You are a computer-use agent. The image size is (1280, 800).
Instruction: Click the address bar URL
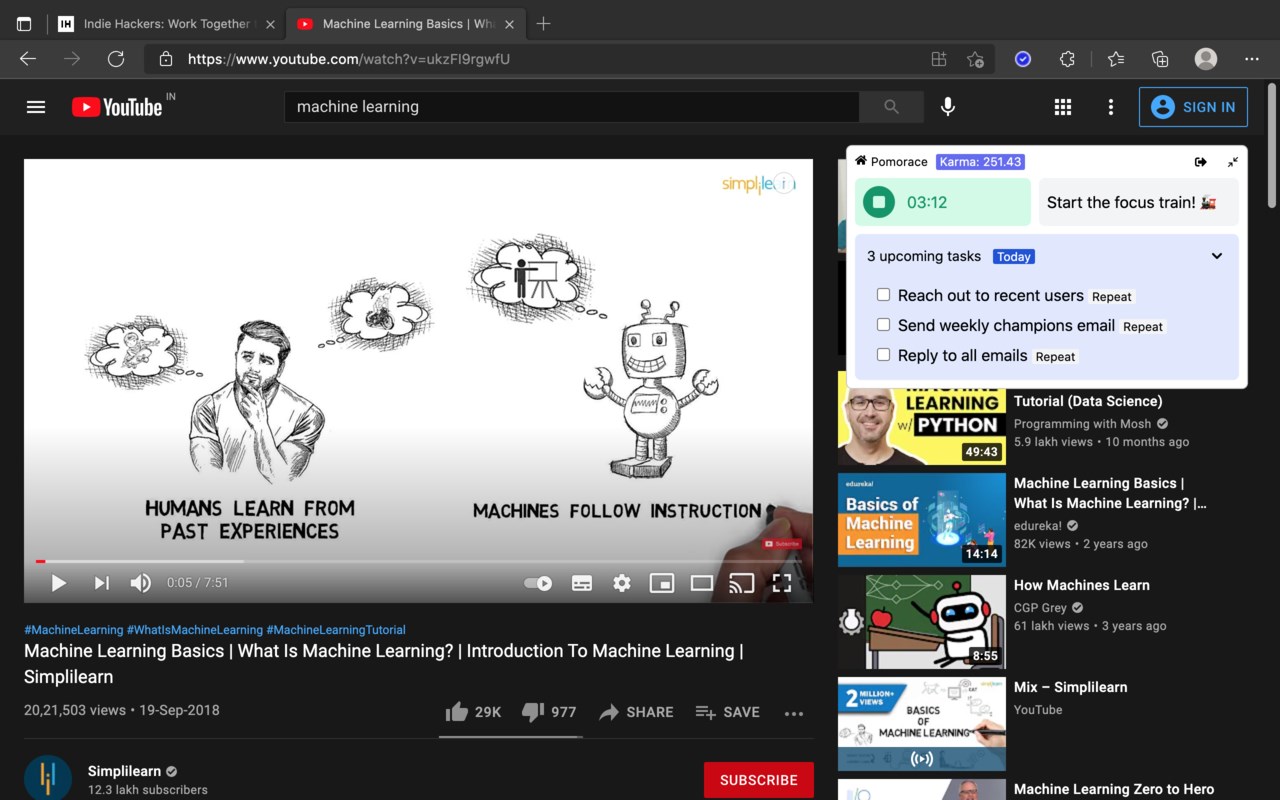pyautogui.click(x=349, y=59)
